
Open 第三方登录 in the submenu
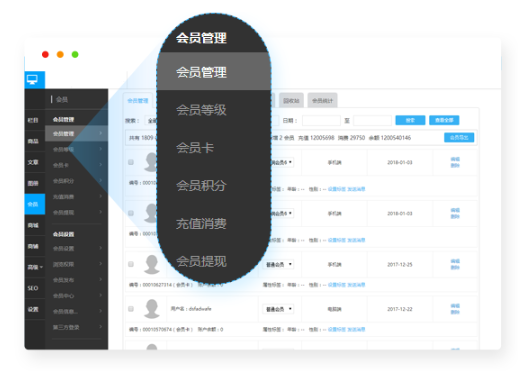click(66, 327)
